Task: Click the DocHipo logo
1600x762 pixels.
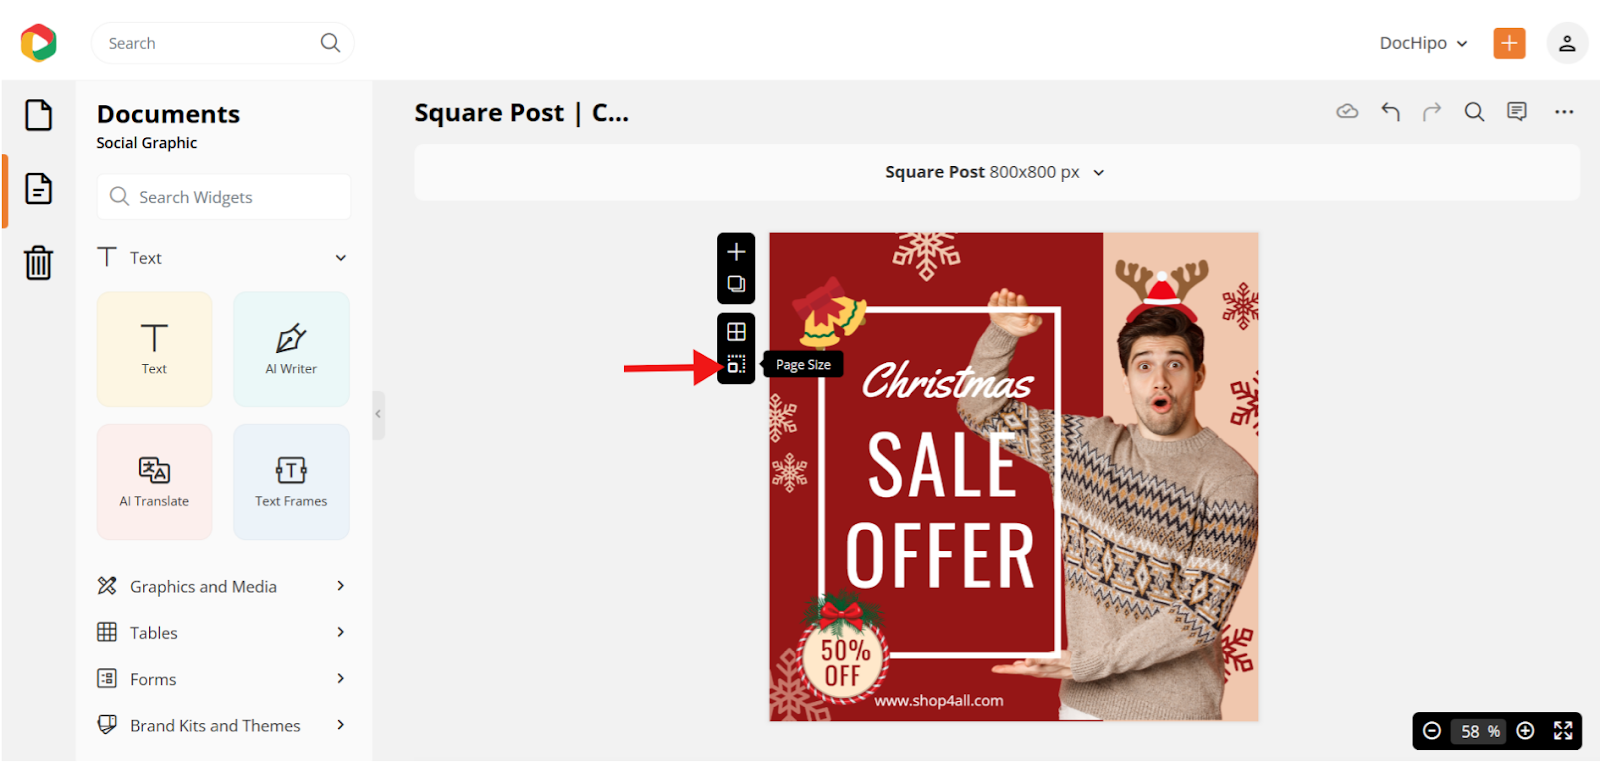Action: click(x=39, y=43)
